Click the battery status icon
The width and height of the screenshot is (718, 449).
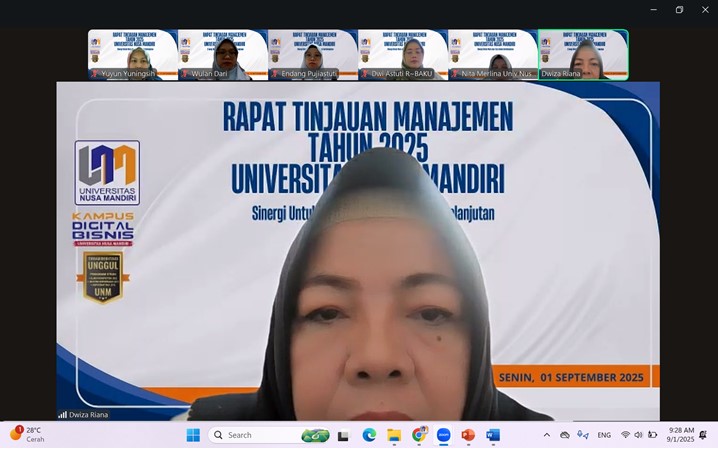point(652,435)
